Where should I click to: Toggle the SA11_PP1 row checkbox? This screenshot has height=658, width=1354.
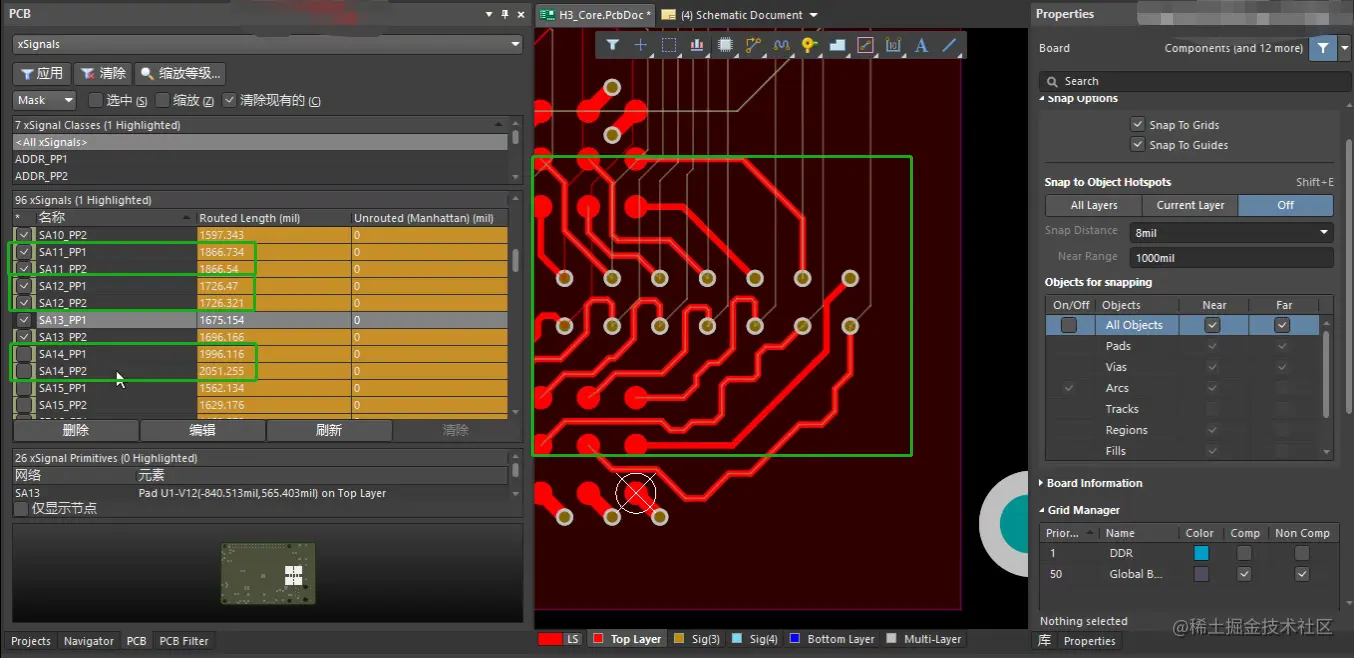(24, 252)
